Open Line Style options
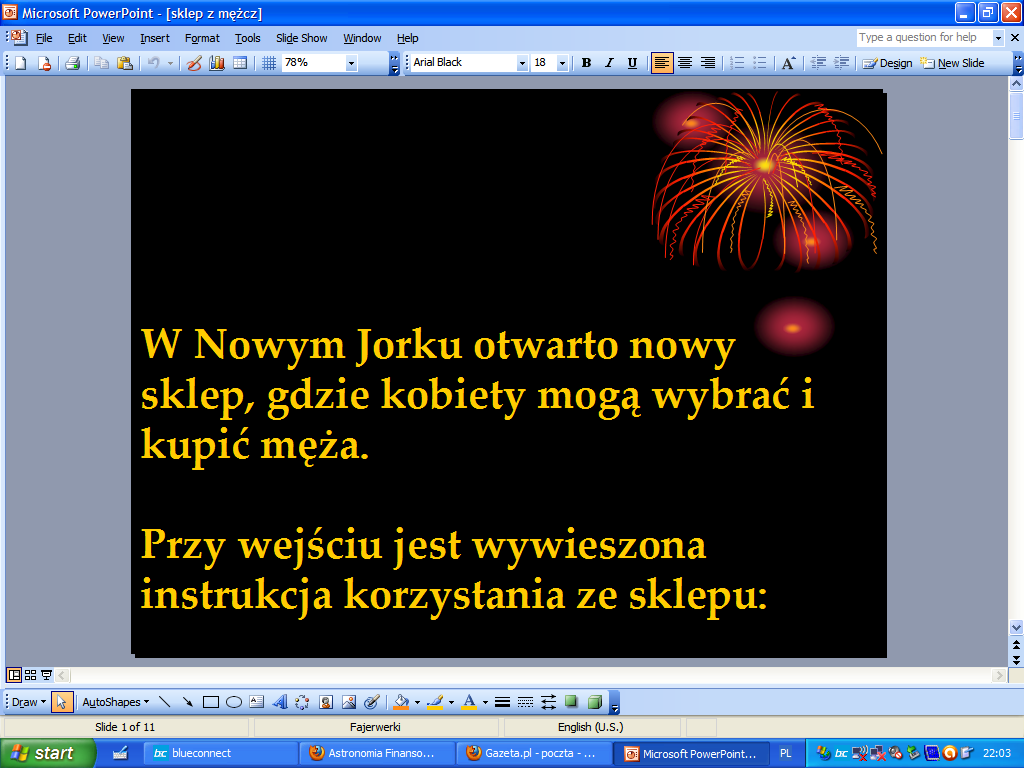 point(502,702)
